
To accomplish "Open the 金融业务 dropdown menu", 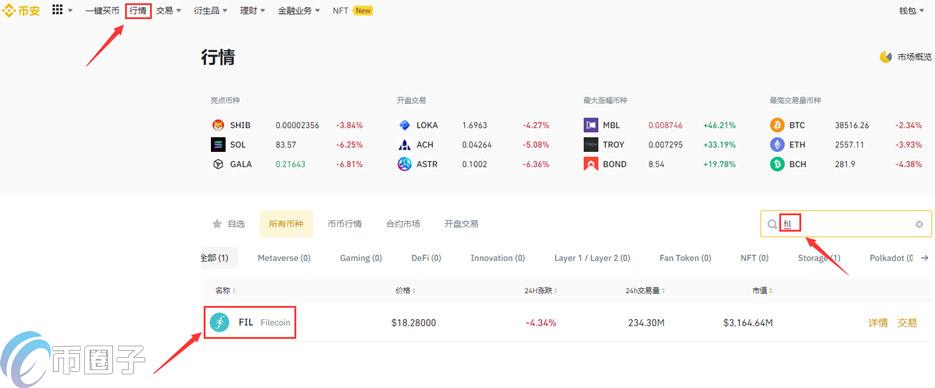I will click(x=299, y=10).
